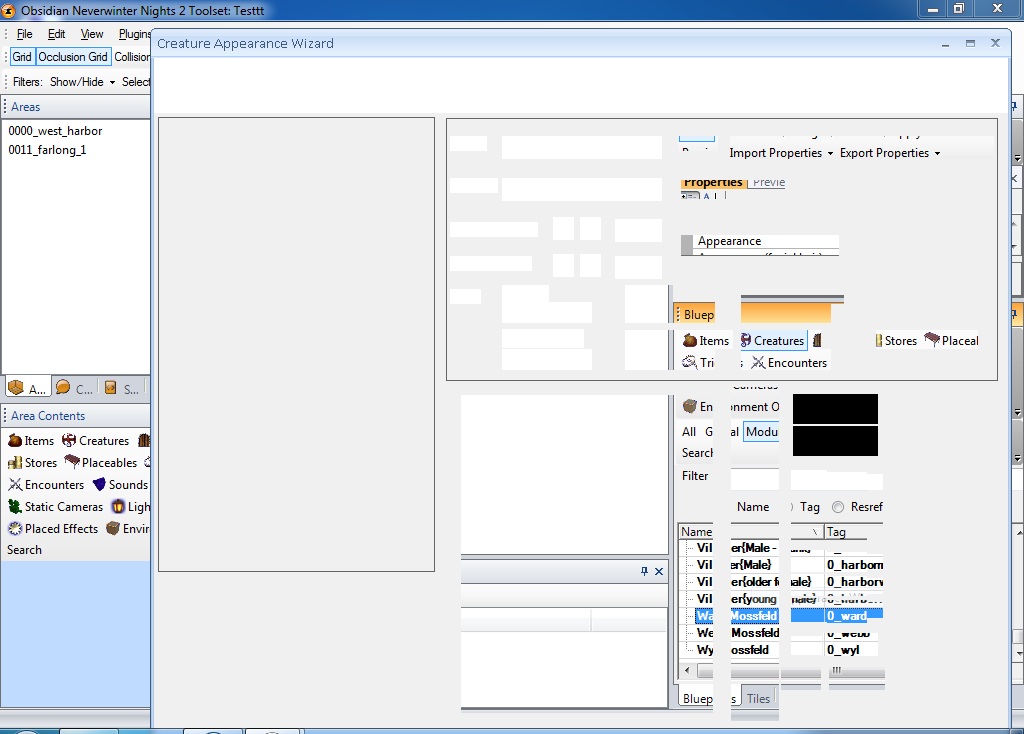Select the Module blueprint scope tab
The image size is (1024, 734).
point(761,432)
